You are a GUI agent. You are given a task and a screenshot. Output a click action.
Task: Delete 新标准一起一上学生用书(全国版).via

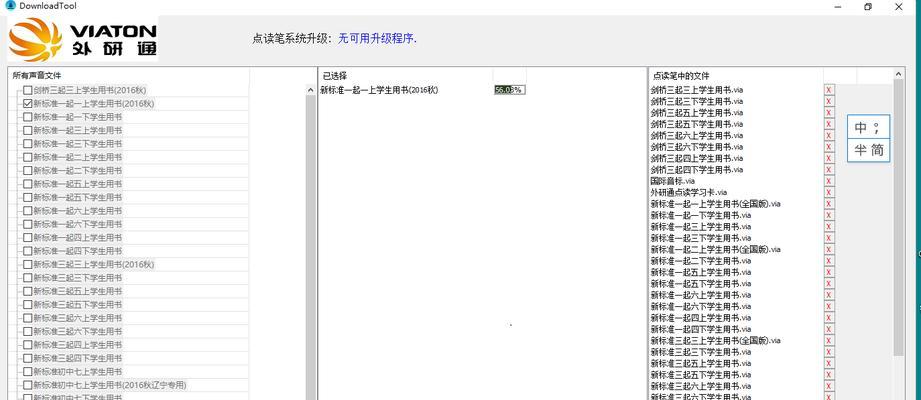pos(829,204)
